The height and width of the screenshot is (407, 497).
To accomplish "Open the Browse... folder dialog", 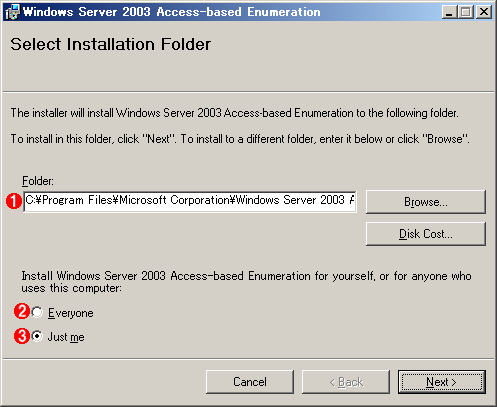I will tap(426, 202).
